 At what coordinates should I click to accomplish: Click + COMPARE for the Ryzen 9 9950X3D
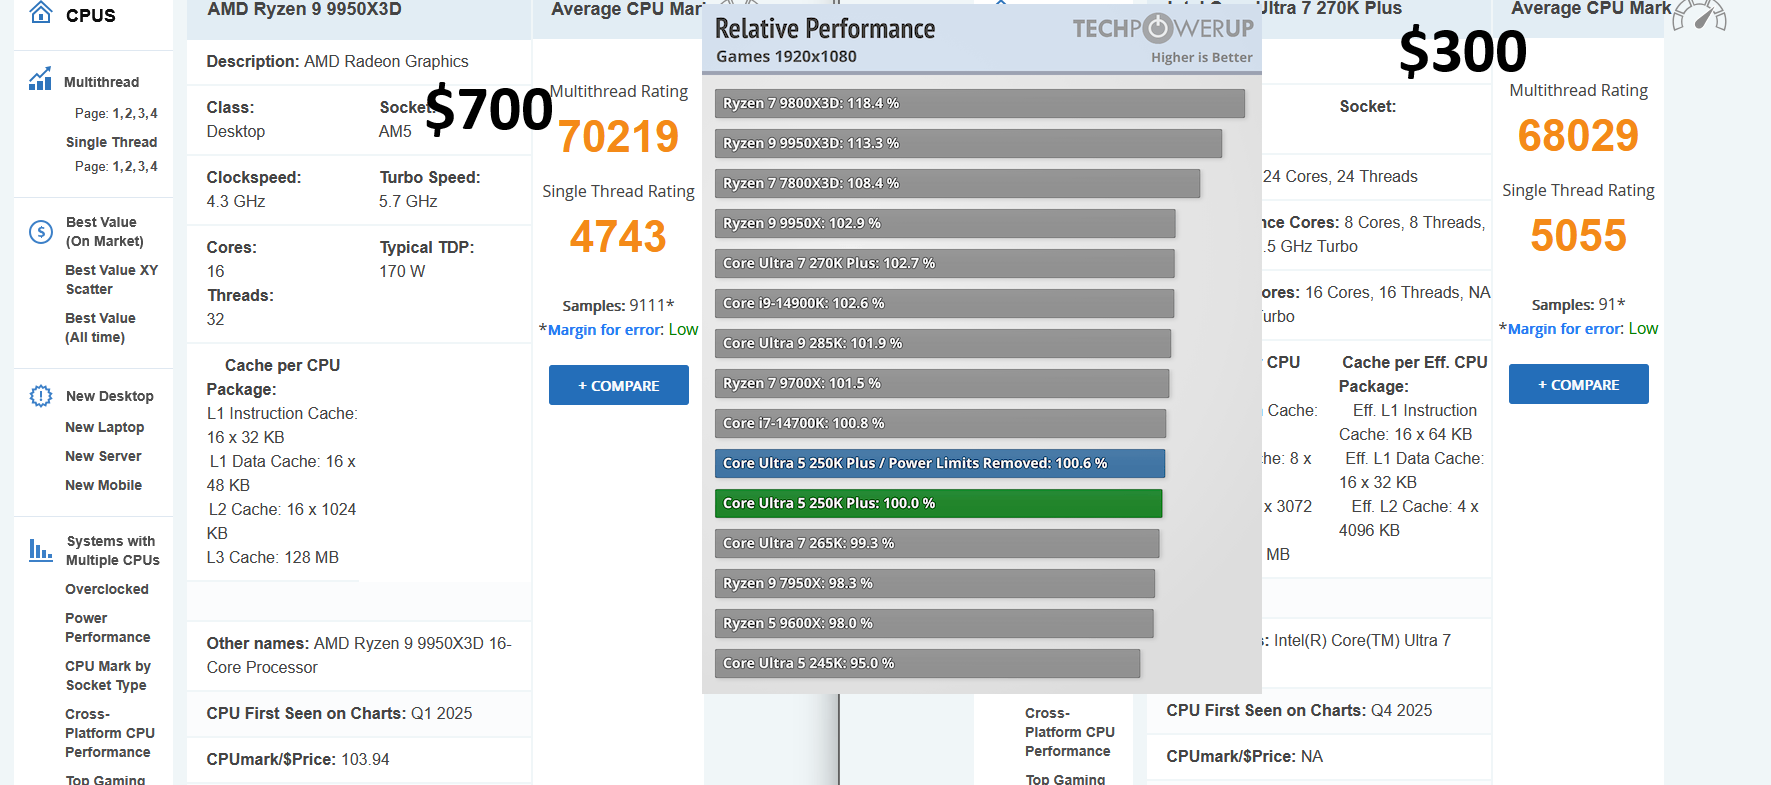click(619, 385)
